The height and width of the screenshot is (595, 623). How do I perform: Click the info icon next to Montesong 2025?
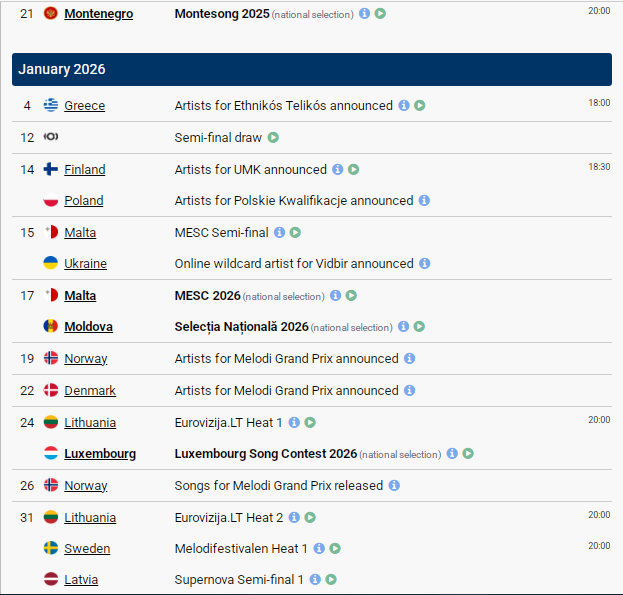tap(364, 14)
